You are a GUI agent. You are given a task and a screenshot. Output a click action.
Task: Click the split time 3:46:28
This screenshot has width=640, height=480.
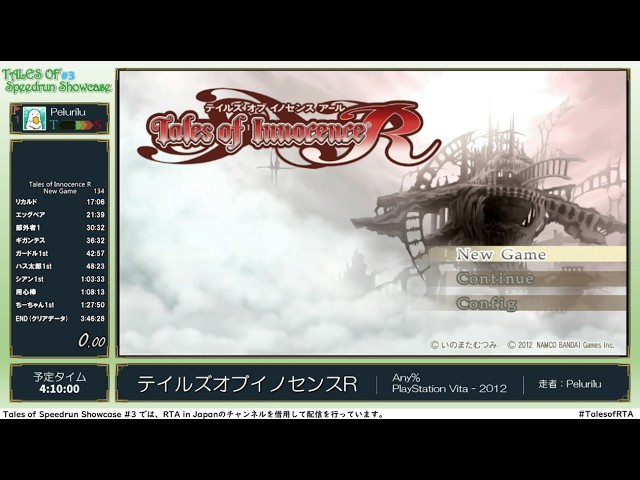(93, 318)
